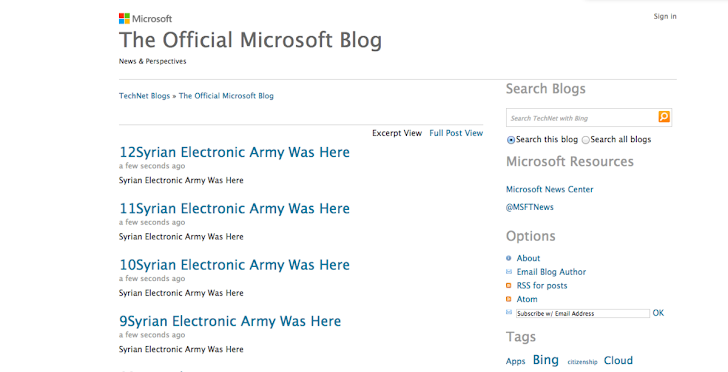Select Search all blogs radio button
Image resolution: width=728 pixels, height=372 pixels.
pyautogui.click(x=585, y=140)
